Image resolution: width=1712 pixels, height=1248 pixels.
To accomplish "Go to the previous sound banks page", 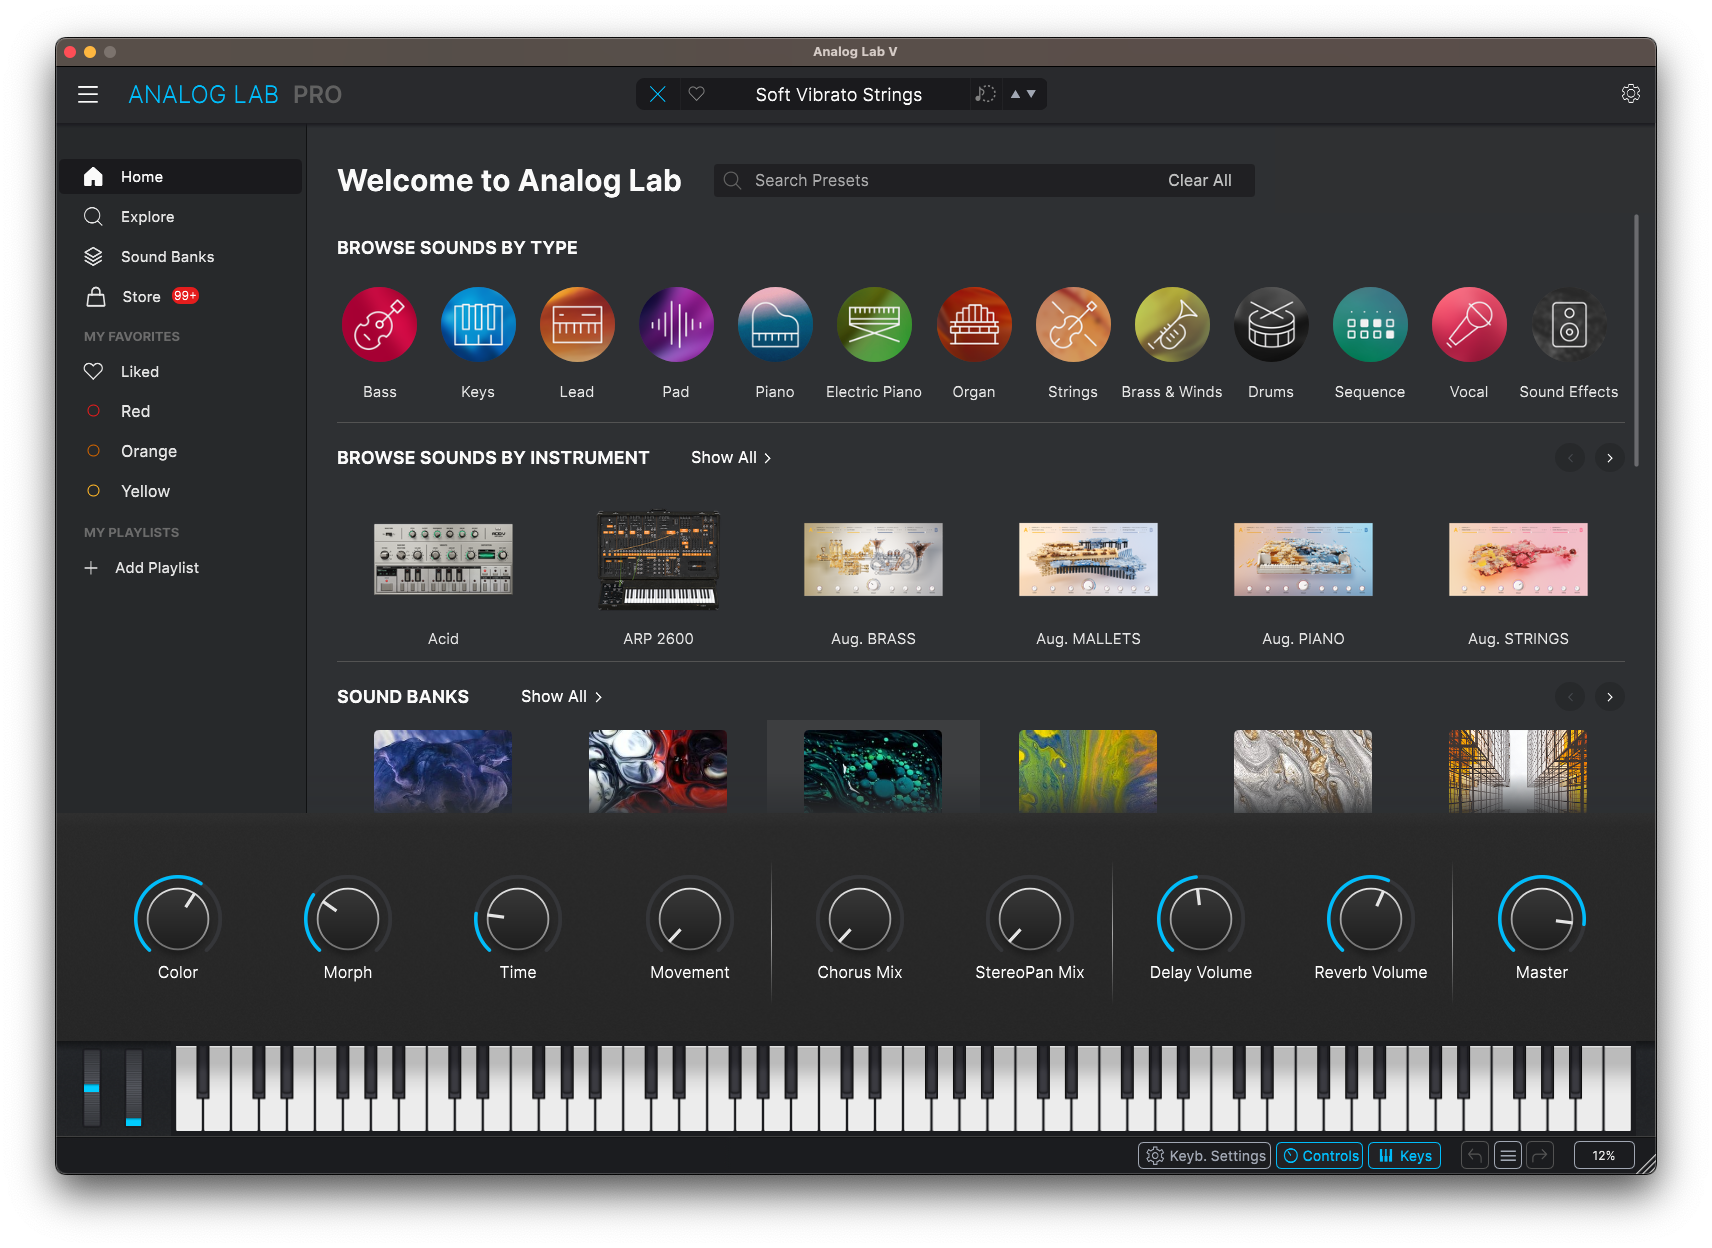I will [x=1570, y=697].
